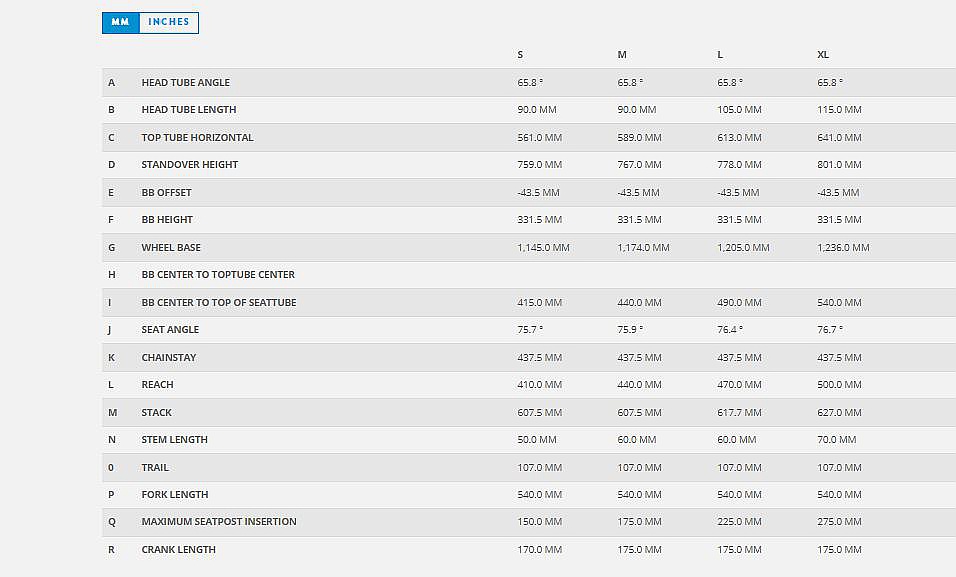Viewport: 956px width, 577px height.
Task: Click the S size column header
Action: (x=520, y=55)
